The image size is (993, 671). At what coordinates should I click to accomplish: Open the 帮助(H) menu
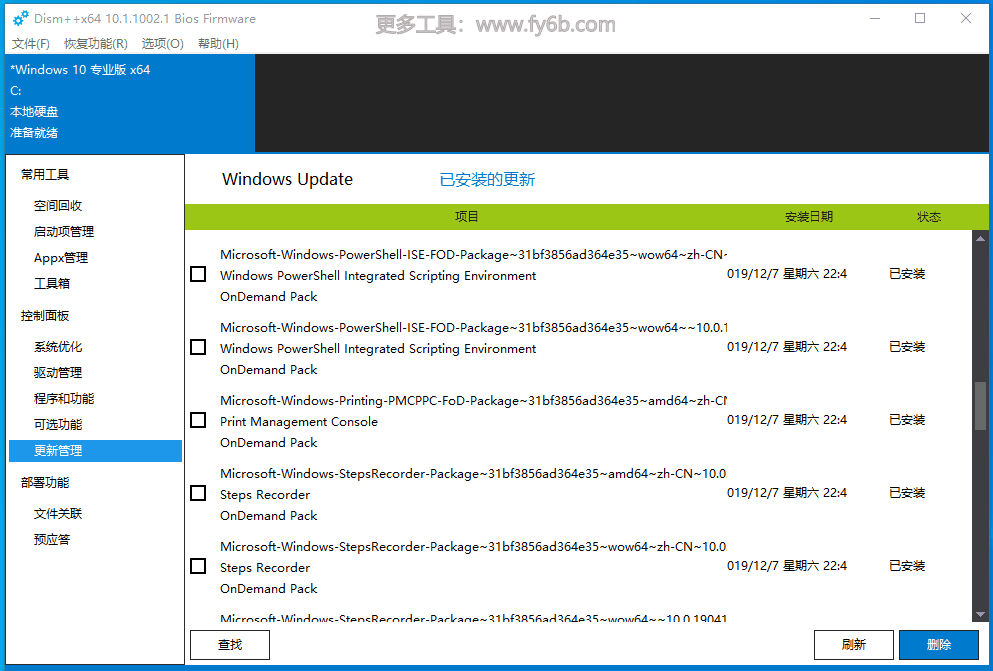point(218,44)
